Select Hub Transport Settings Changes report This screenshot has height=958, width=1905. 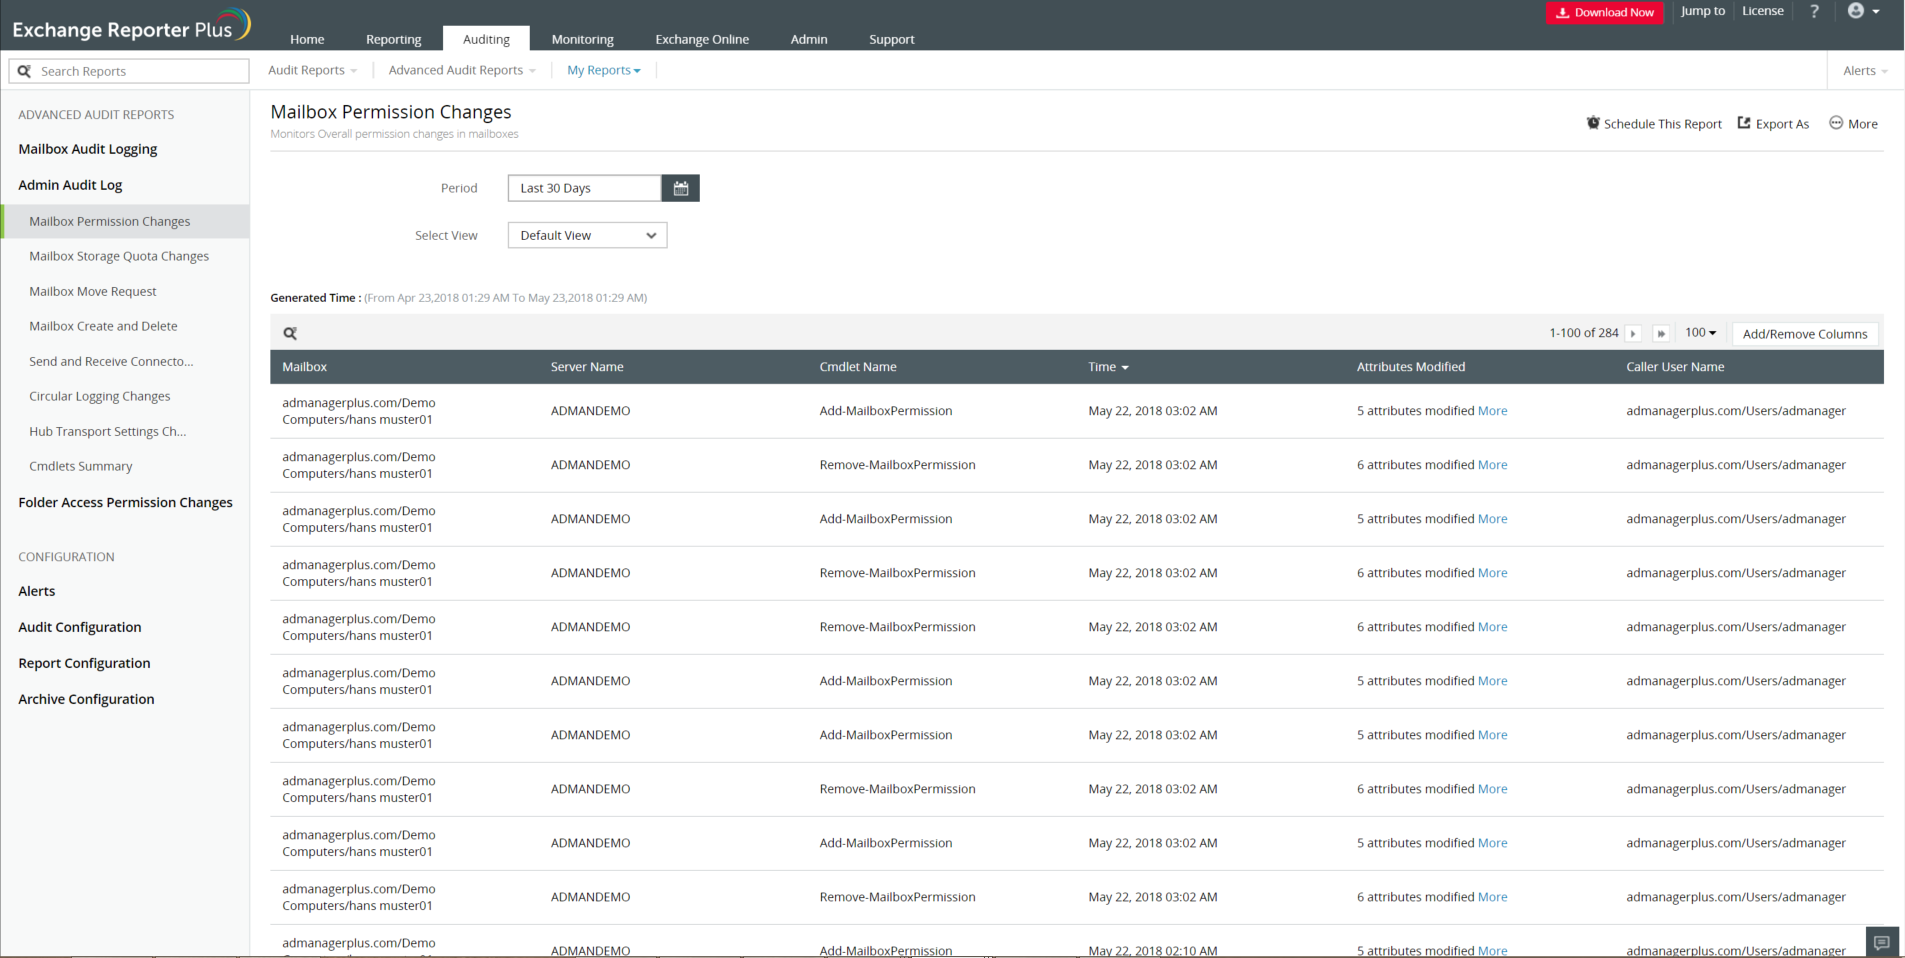pyautogui.click(x=108, y=431)
